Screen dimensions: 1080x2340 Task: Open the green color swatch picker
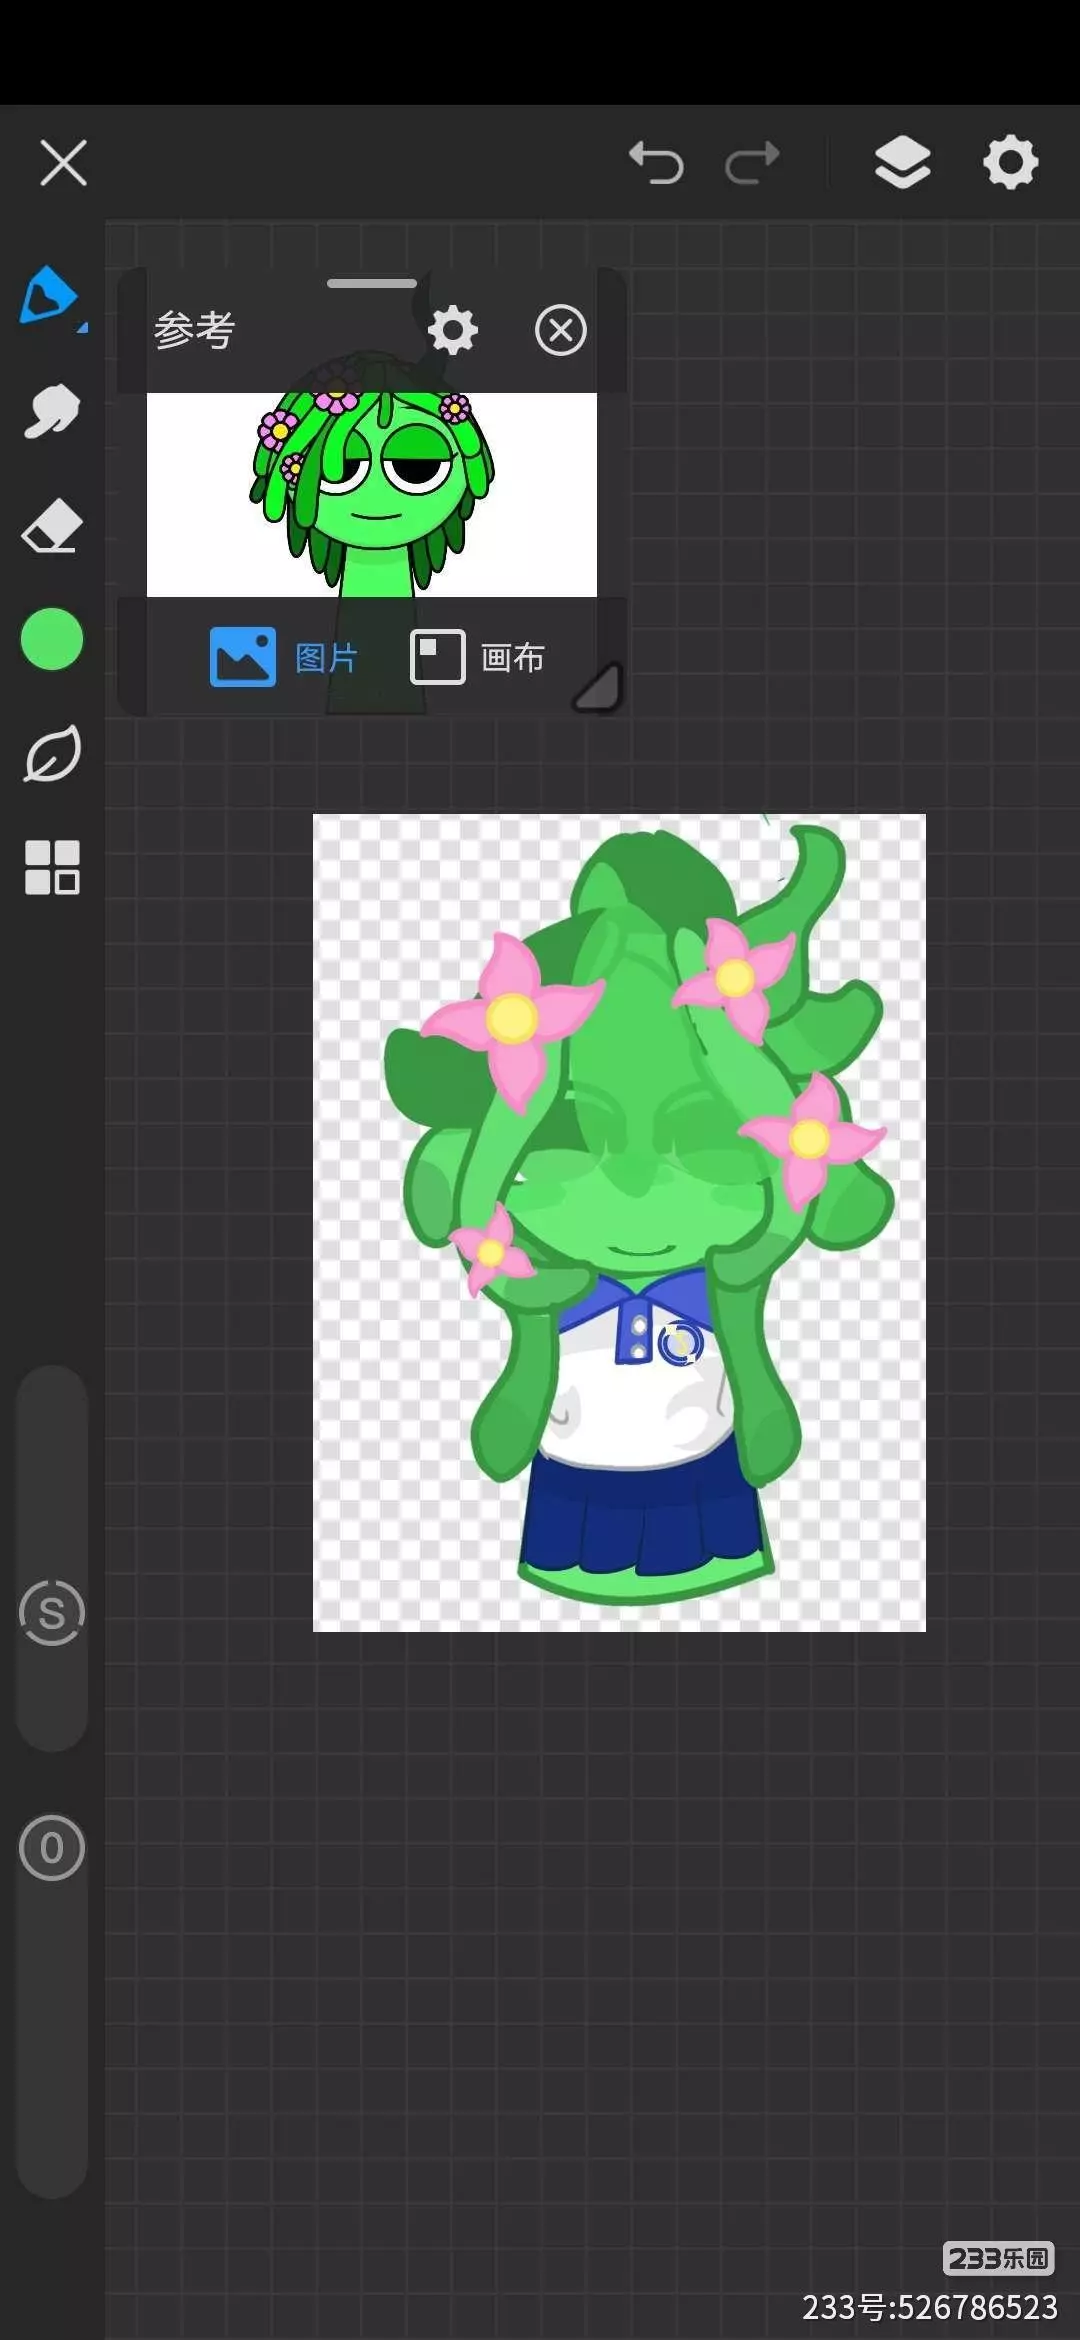(x=52, y=639)
